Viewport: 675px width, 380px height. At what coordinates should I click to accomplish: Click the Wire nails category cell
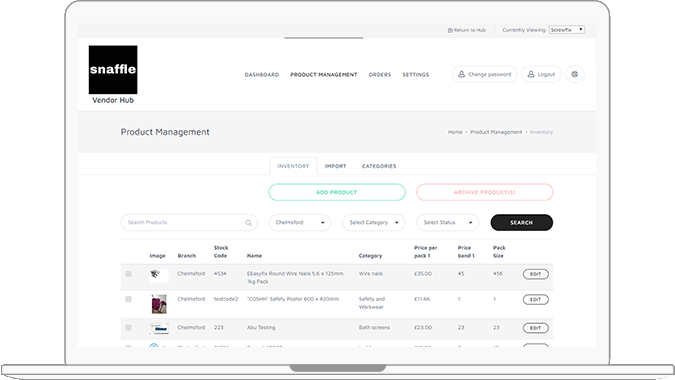(x=371, y=274)
